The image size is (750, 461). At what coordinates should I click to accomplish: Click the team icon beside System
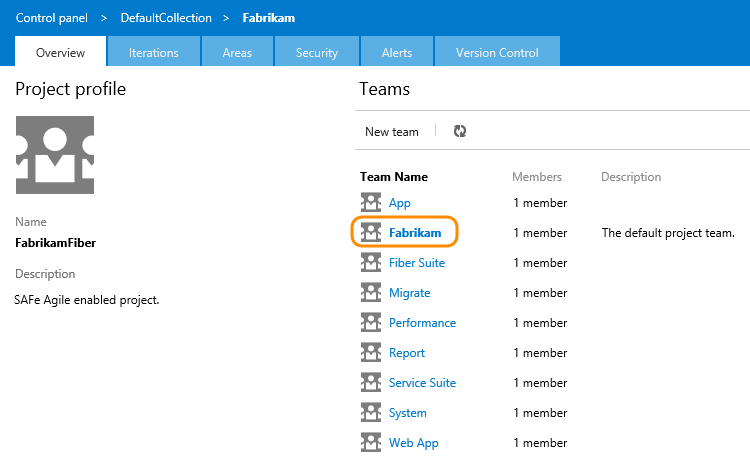371,412
